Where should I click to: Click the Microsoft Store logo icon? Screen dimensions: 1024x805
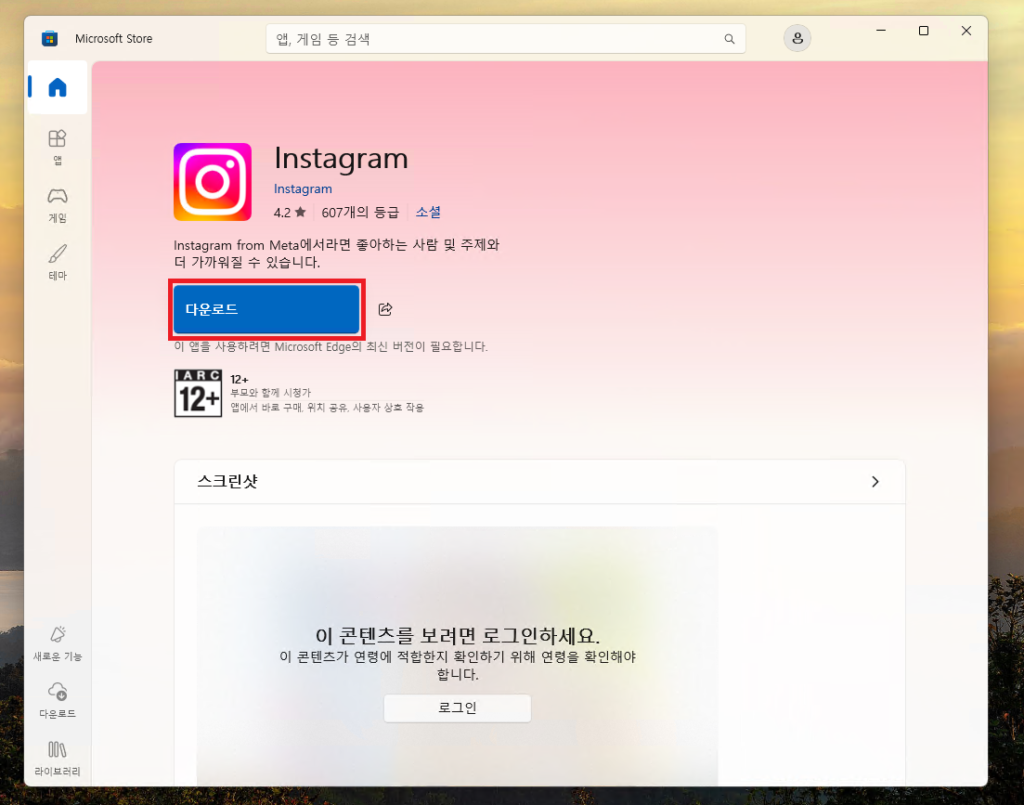tap(49, 39)
